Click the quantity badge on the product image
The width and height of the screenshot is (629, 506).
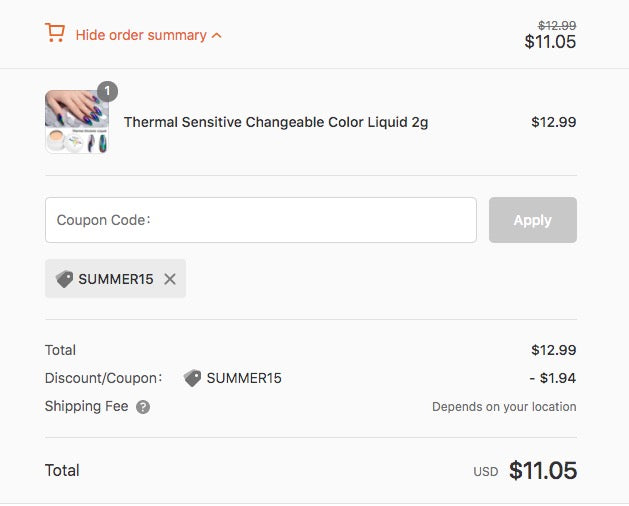coord(108,91)
